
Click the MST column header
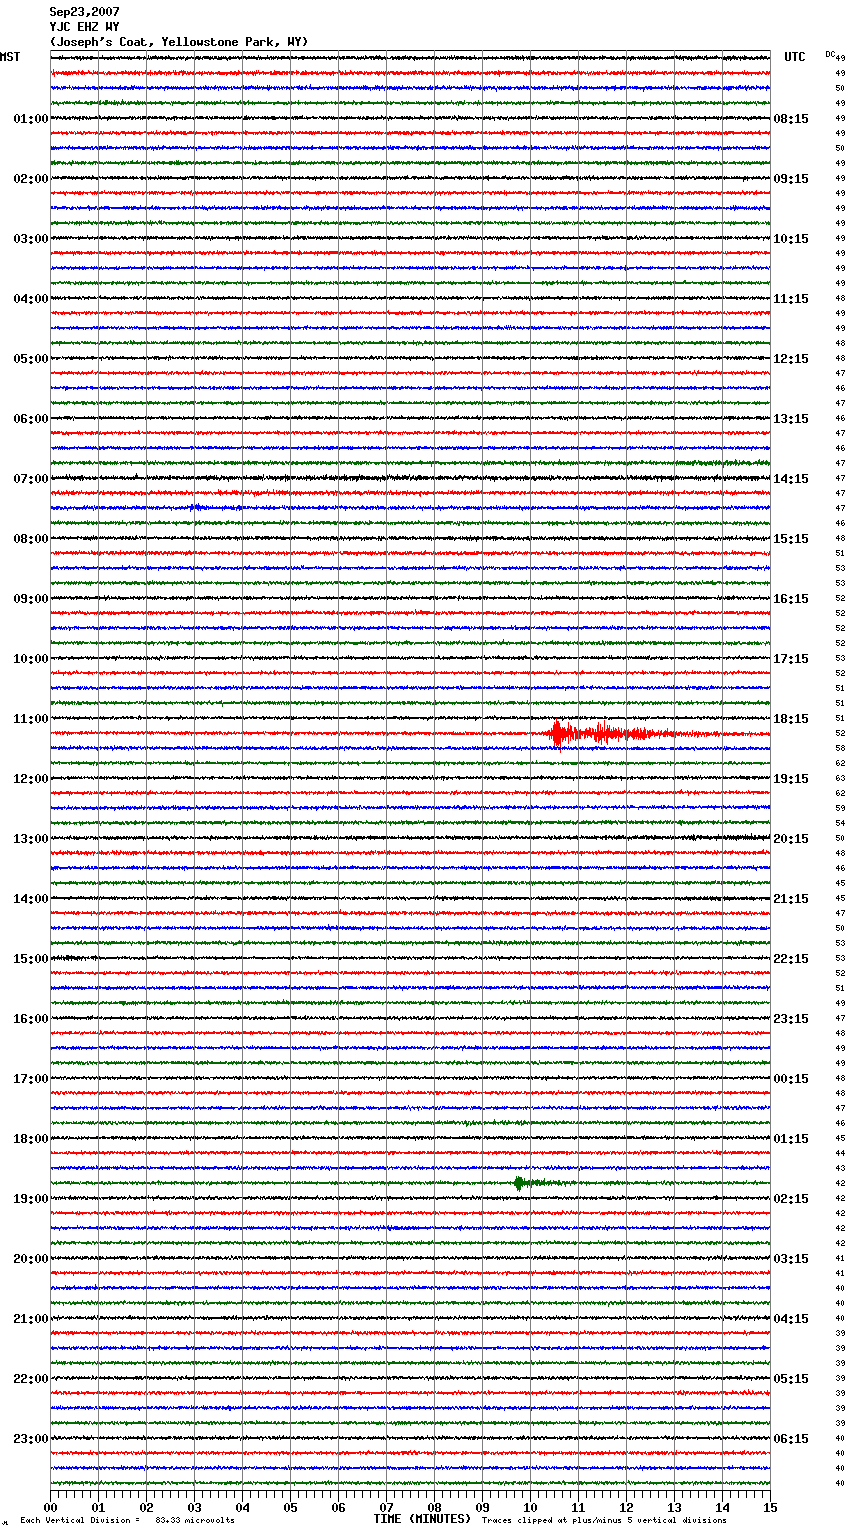click(x=10, y=57)
